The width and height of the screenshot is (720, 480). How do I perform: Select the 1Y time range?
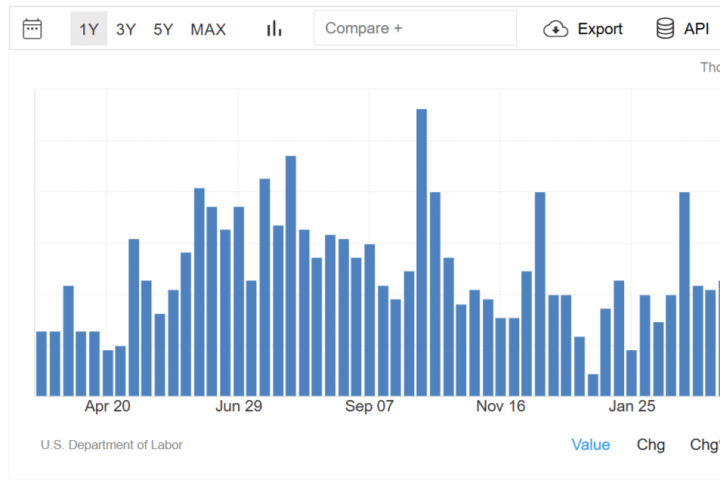click(89, 29)
